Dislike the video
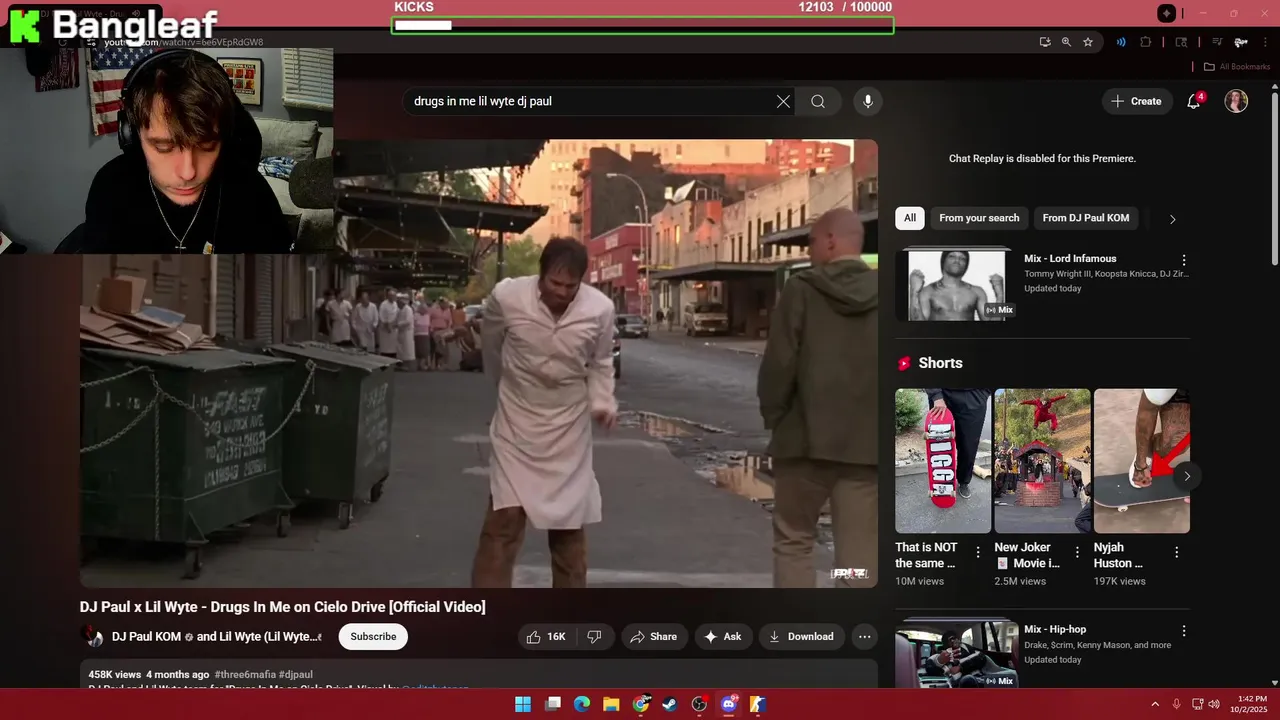Viewport: 1280px width, 720px height. click(x=594, y=637)
